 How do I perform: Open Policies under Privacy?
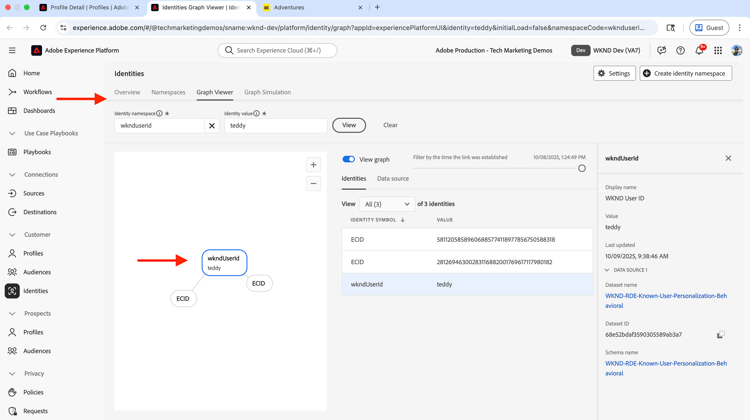coord(33,392)
